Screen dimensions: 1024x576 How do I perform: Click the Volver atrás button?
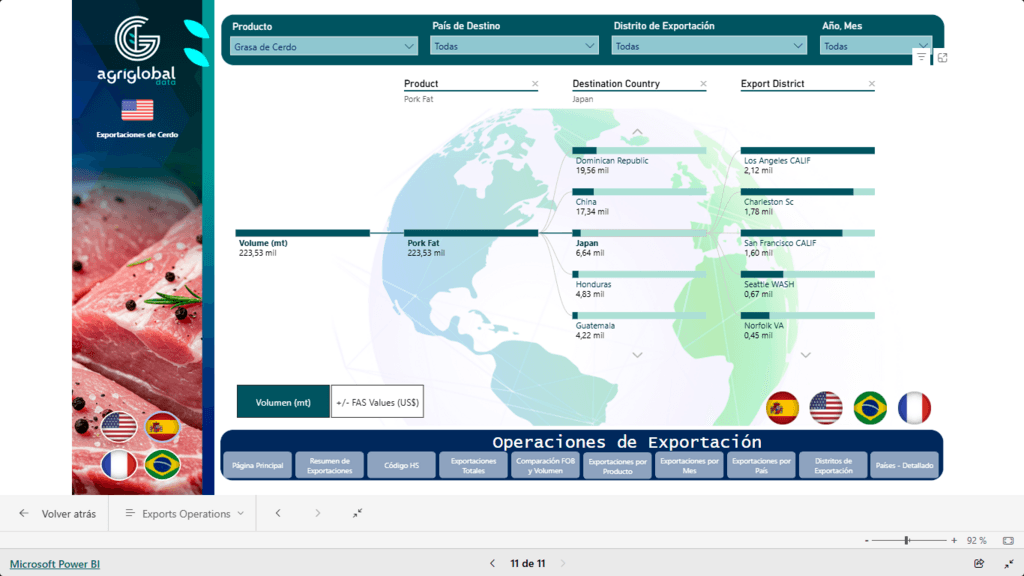(58, 513)
